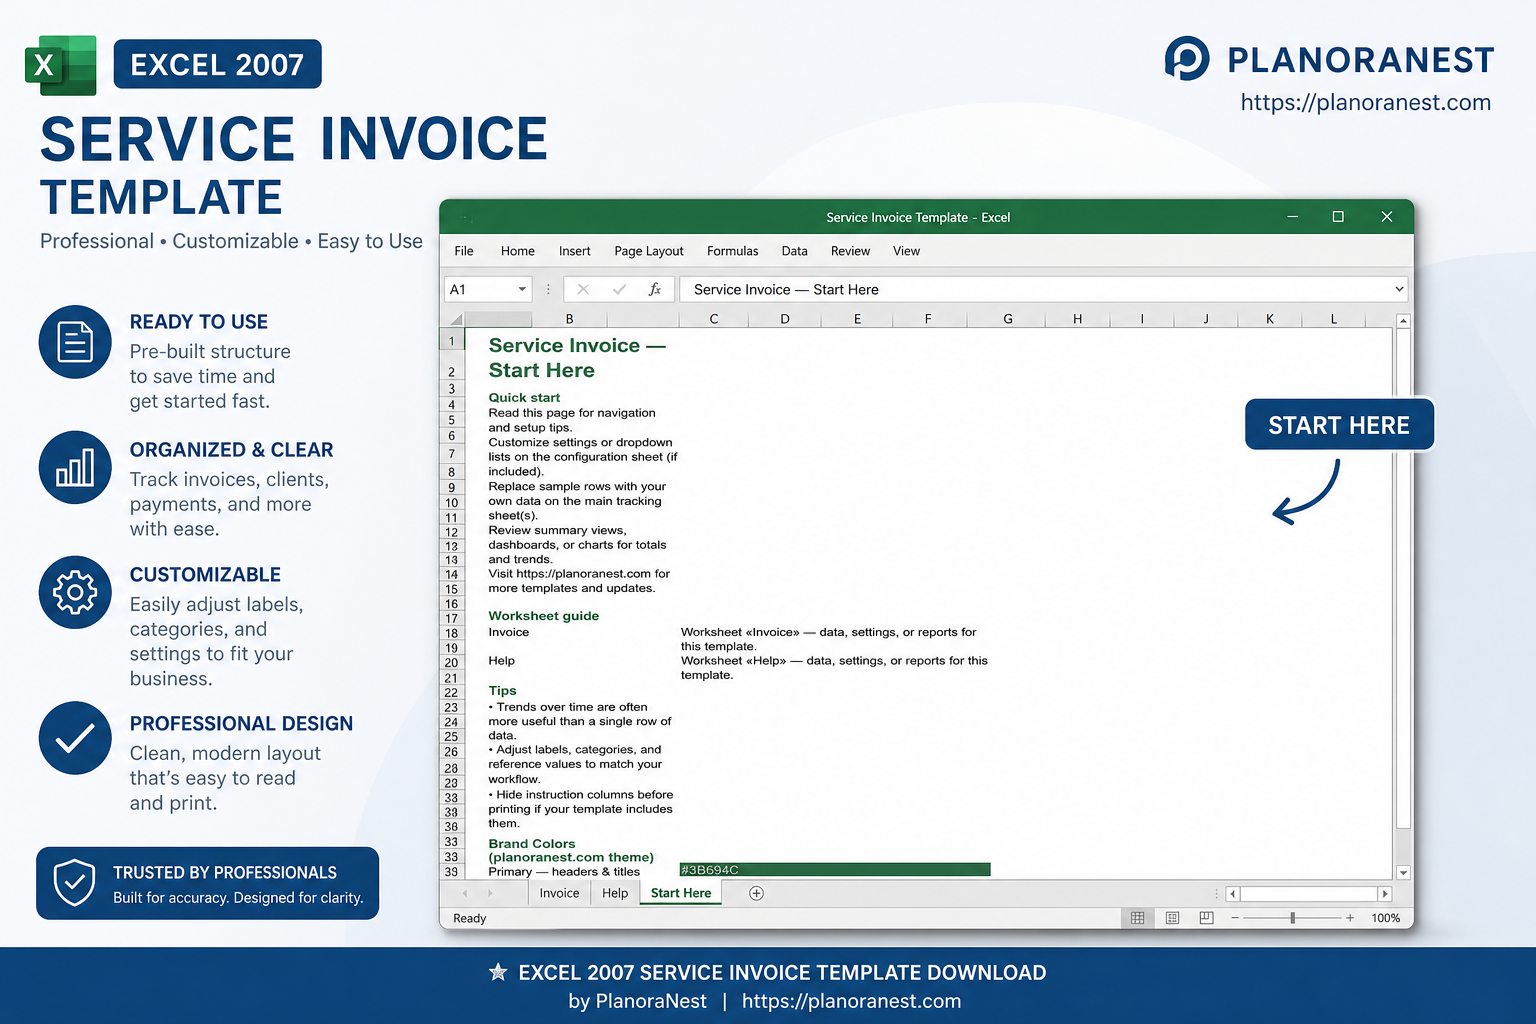Viewport: 1536px width, 1024px height.
Task: Open the Data tab
Action: click(x=795, y=251)
